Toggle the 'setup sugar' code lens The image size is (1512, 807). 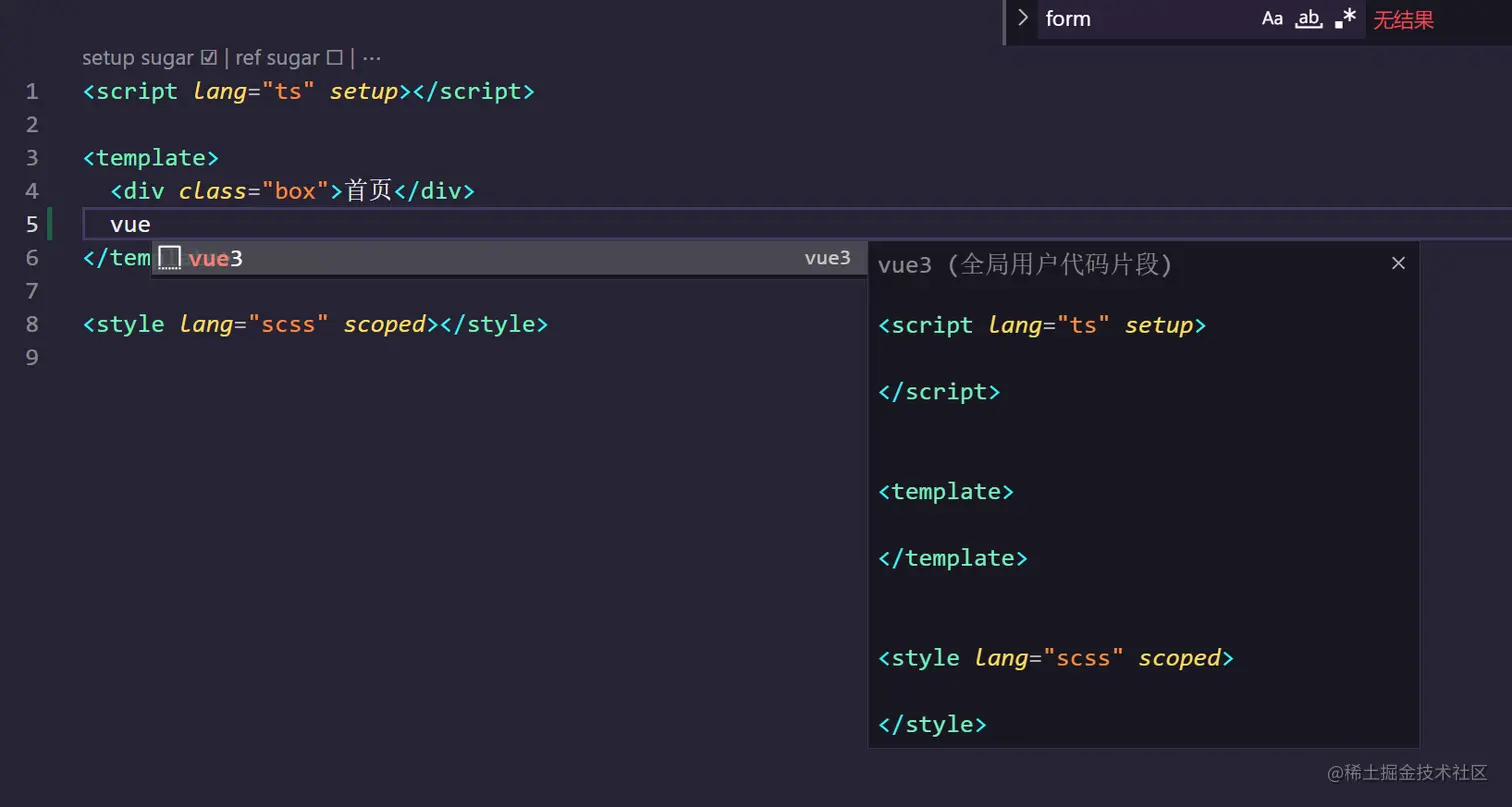[x=150, y=58]
